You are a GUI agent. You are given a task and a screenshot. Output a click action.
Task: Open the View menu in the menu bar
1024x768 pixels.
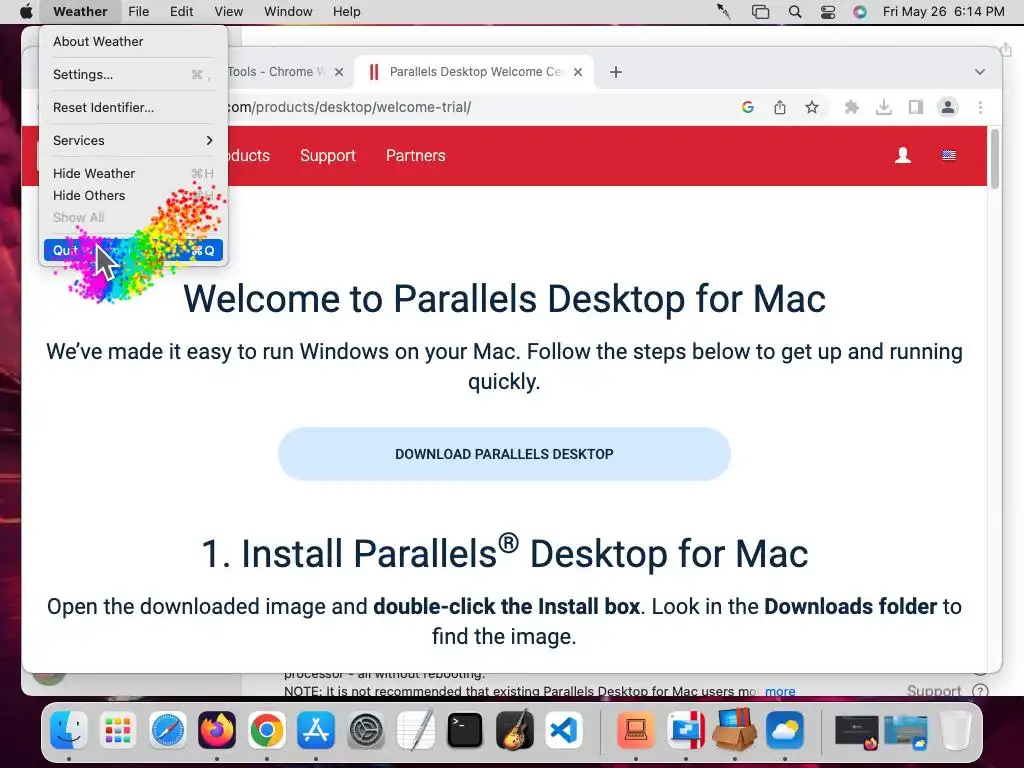click(229, 11)
